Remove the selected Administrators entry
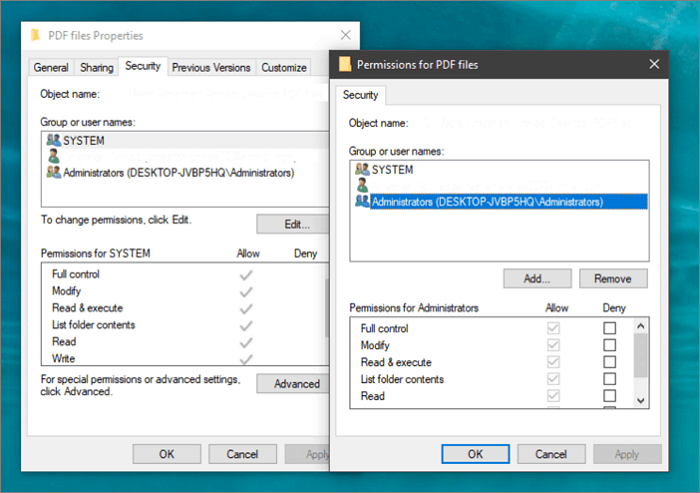Viewport: 700px width, 493px height. tap(613, 278)
